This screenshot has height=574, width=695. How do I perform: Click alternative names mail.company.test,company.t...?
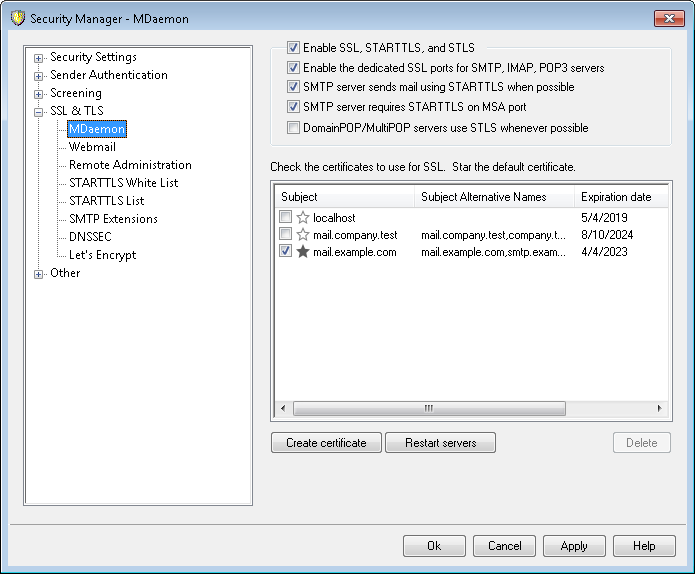[x=493, y=234]
